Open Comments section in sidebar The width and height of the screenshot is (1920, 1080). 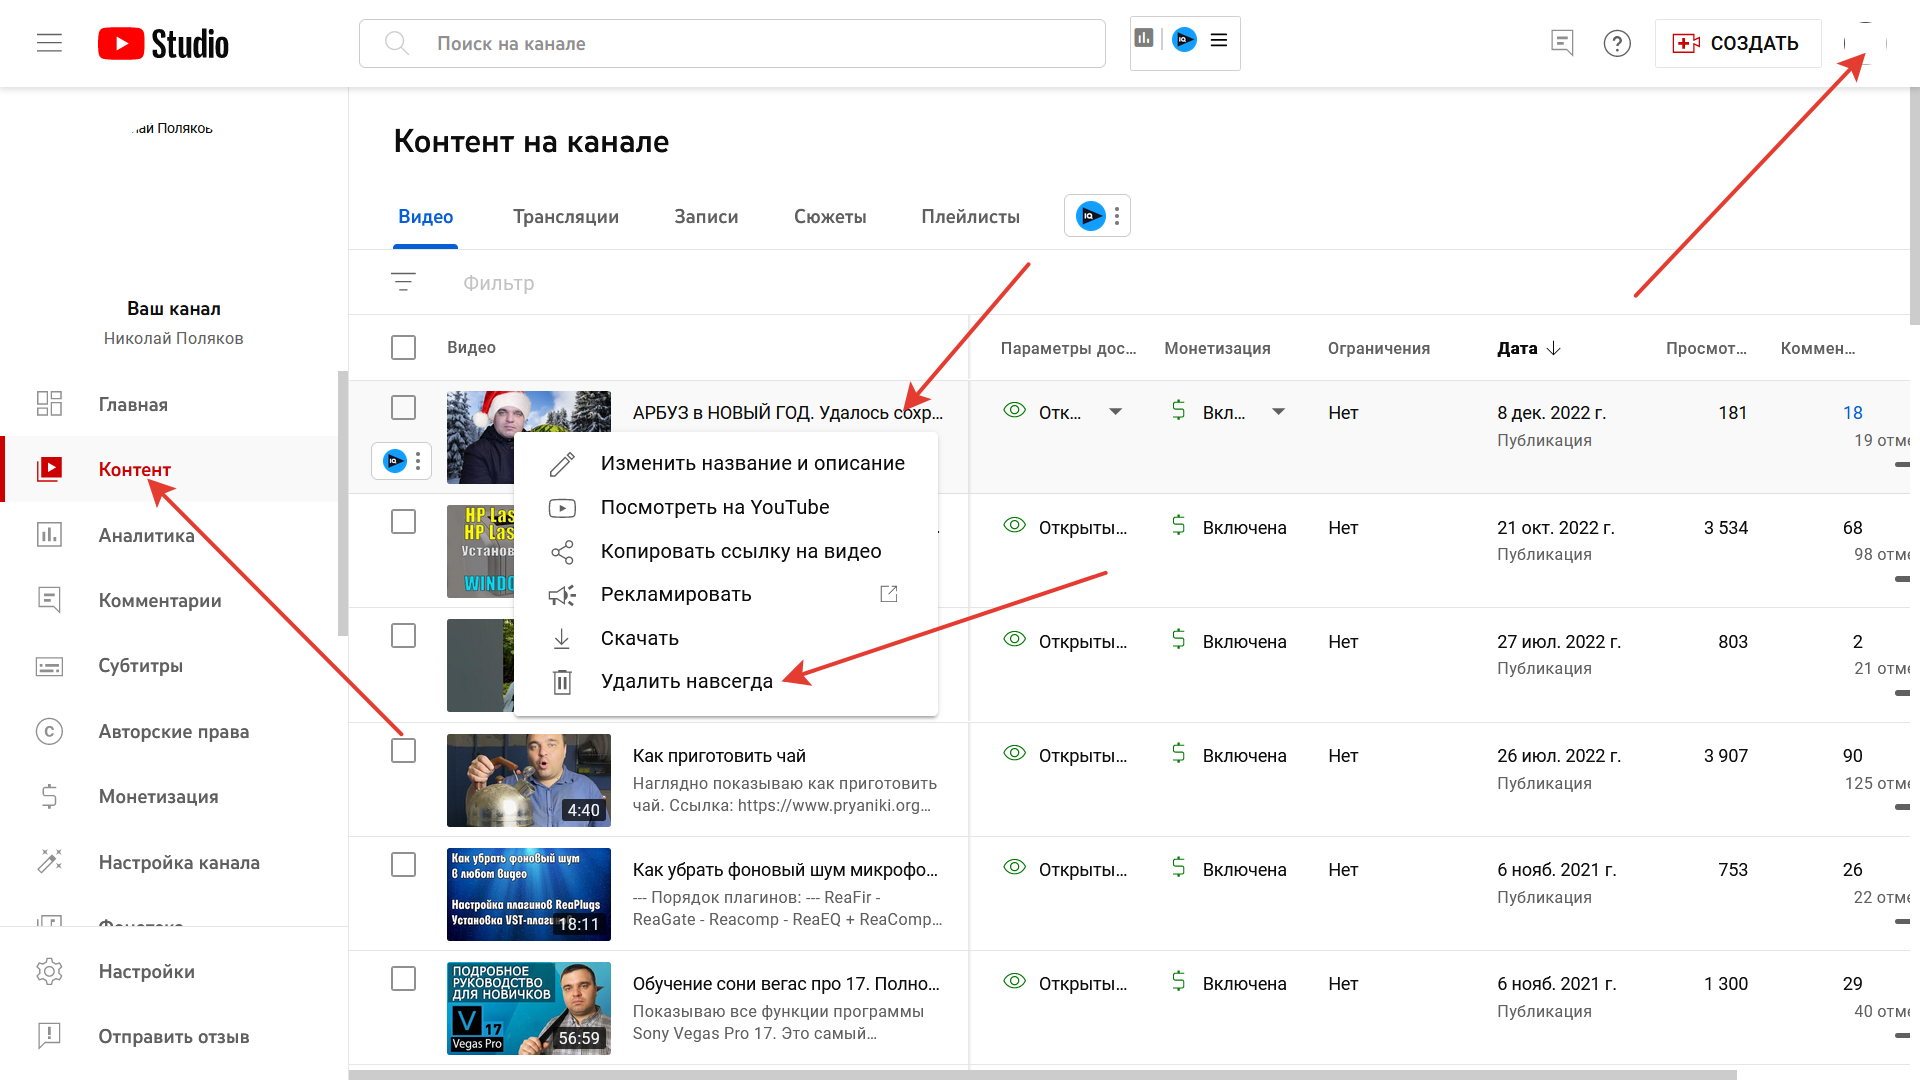pyautogui.click(x=160, y=600)
